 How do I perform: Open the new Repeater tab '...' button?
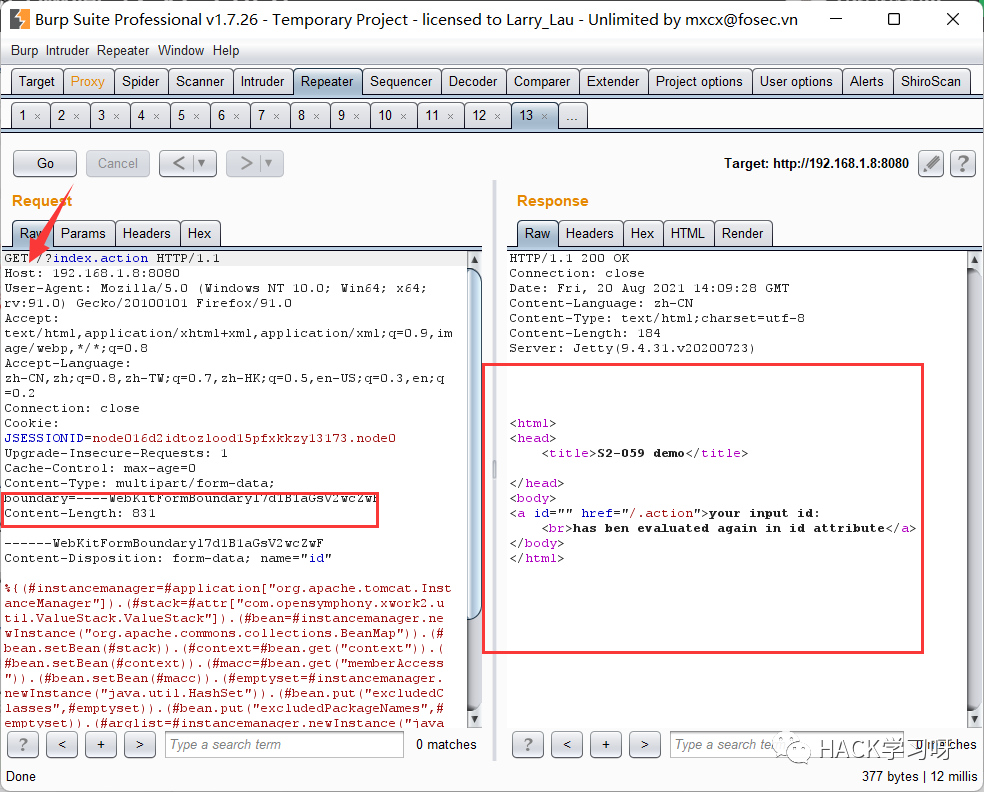click(x=572, y=115)
